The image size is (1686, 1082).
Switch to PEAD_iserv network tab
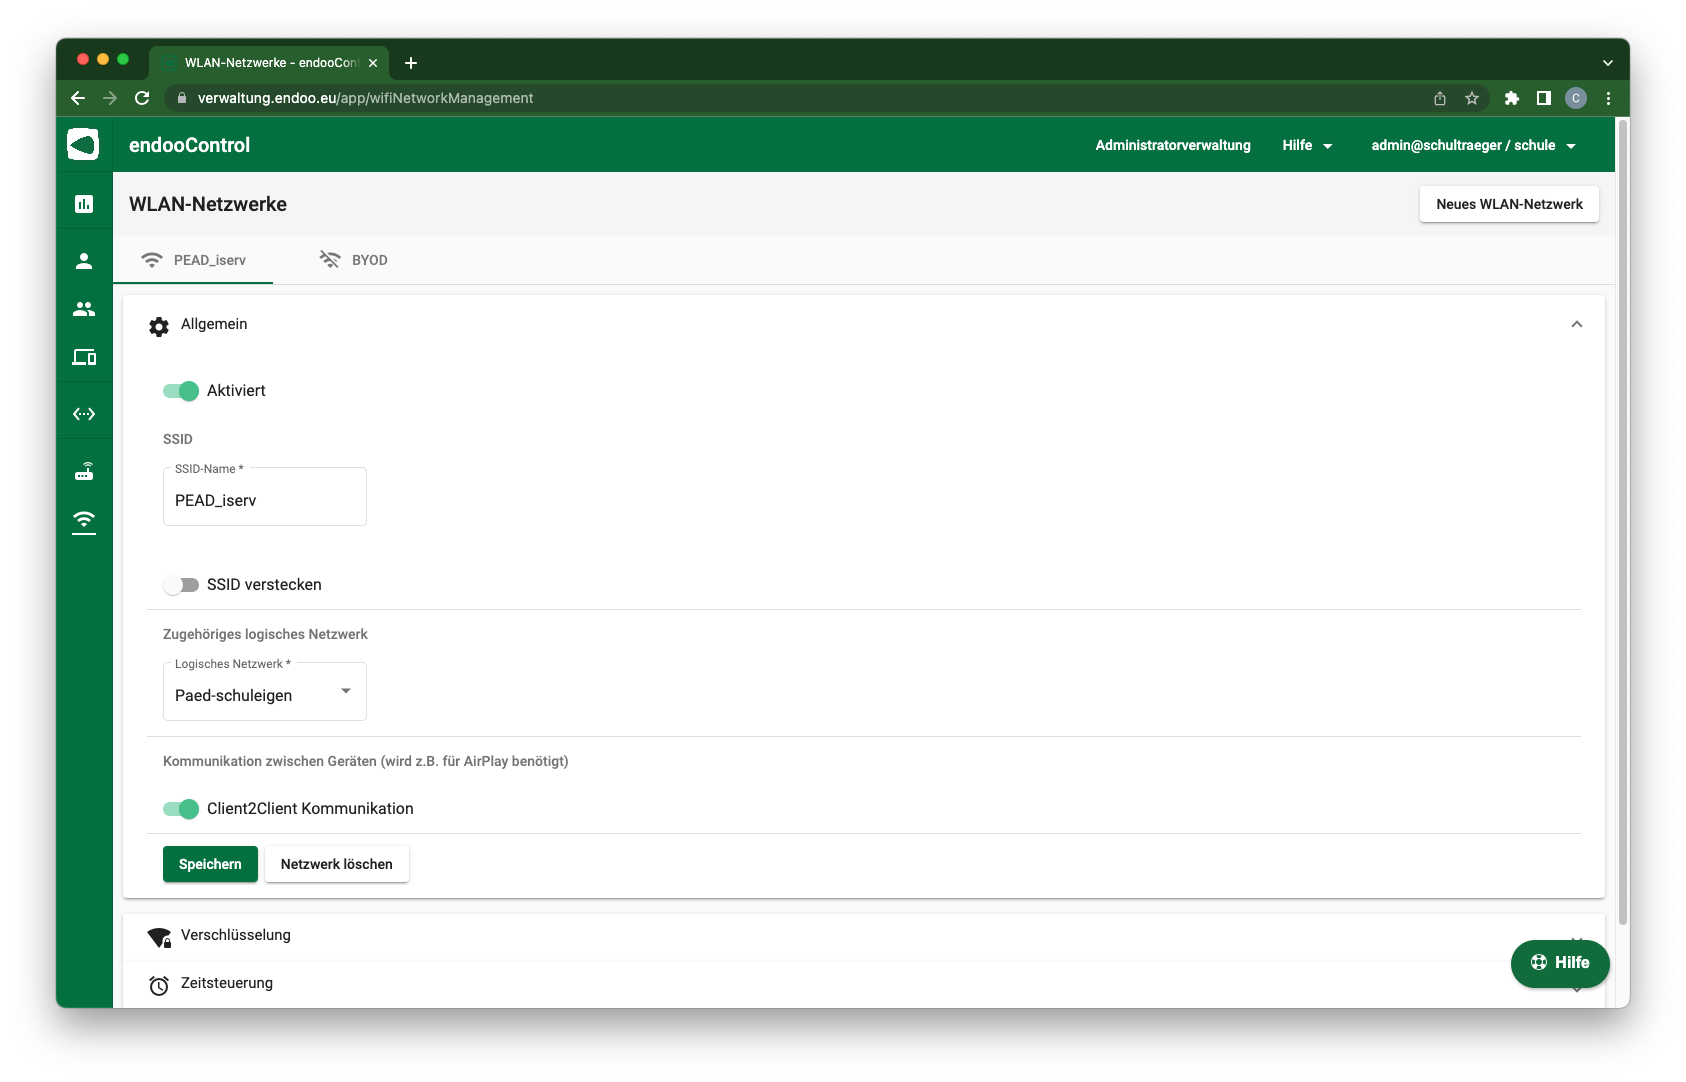[x=194, y=260]
